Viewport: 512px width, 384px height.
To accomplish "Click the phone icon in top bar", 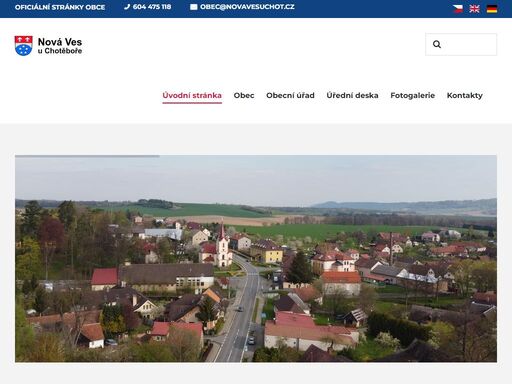I will [x=127, y=7].
